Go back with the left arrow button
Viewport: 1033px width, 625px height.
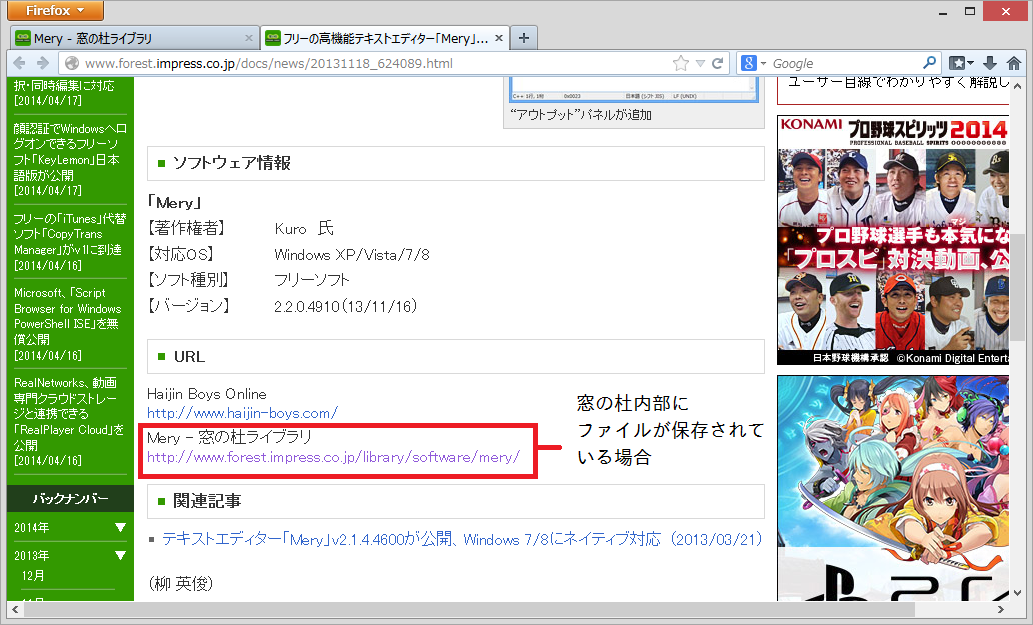tap(20, 63)
